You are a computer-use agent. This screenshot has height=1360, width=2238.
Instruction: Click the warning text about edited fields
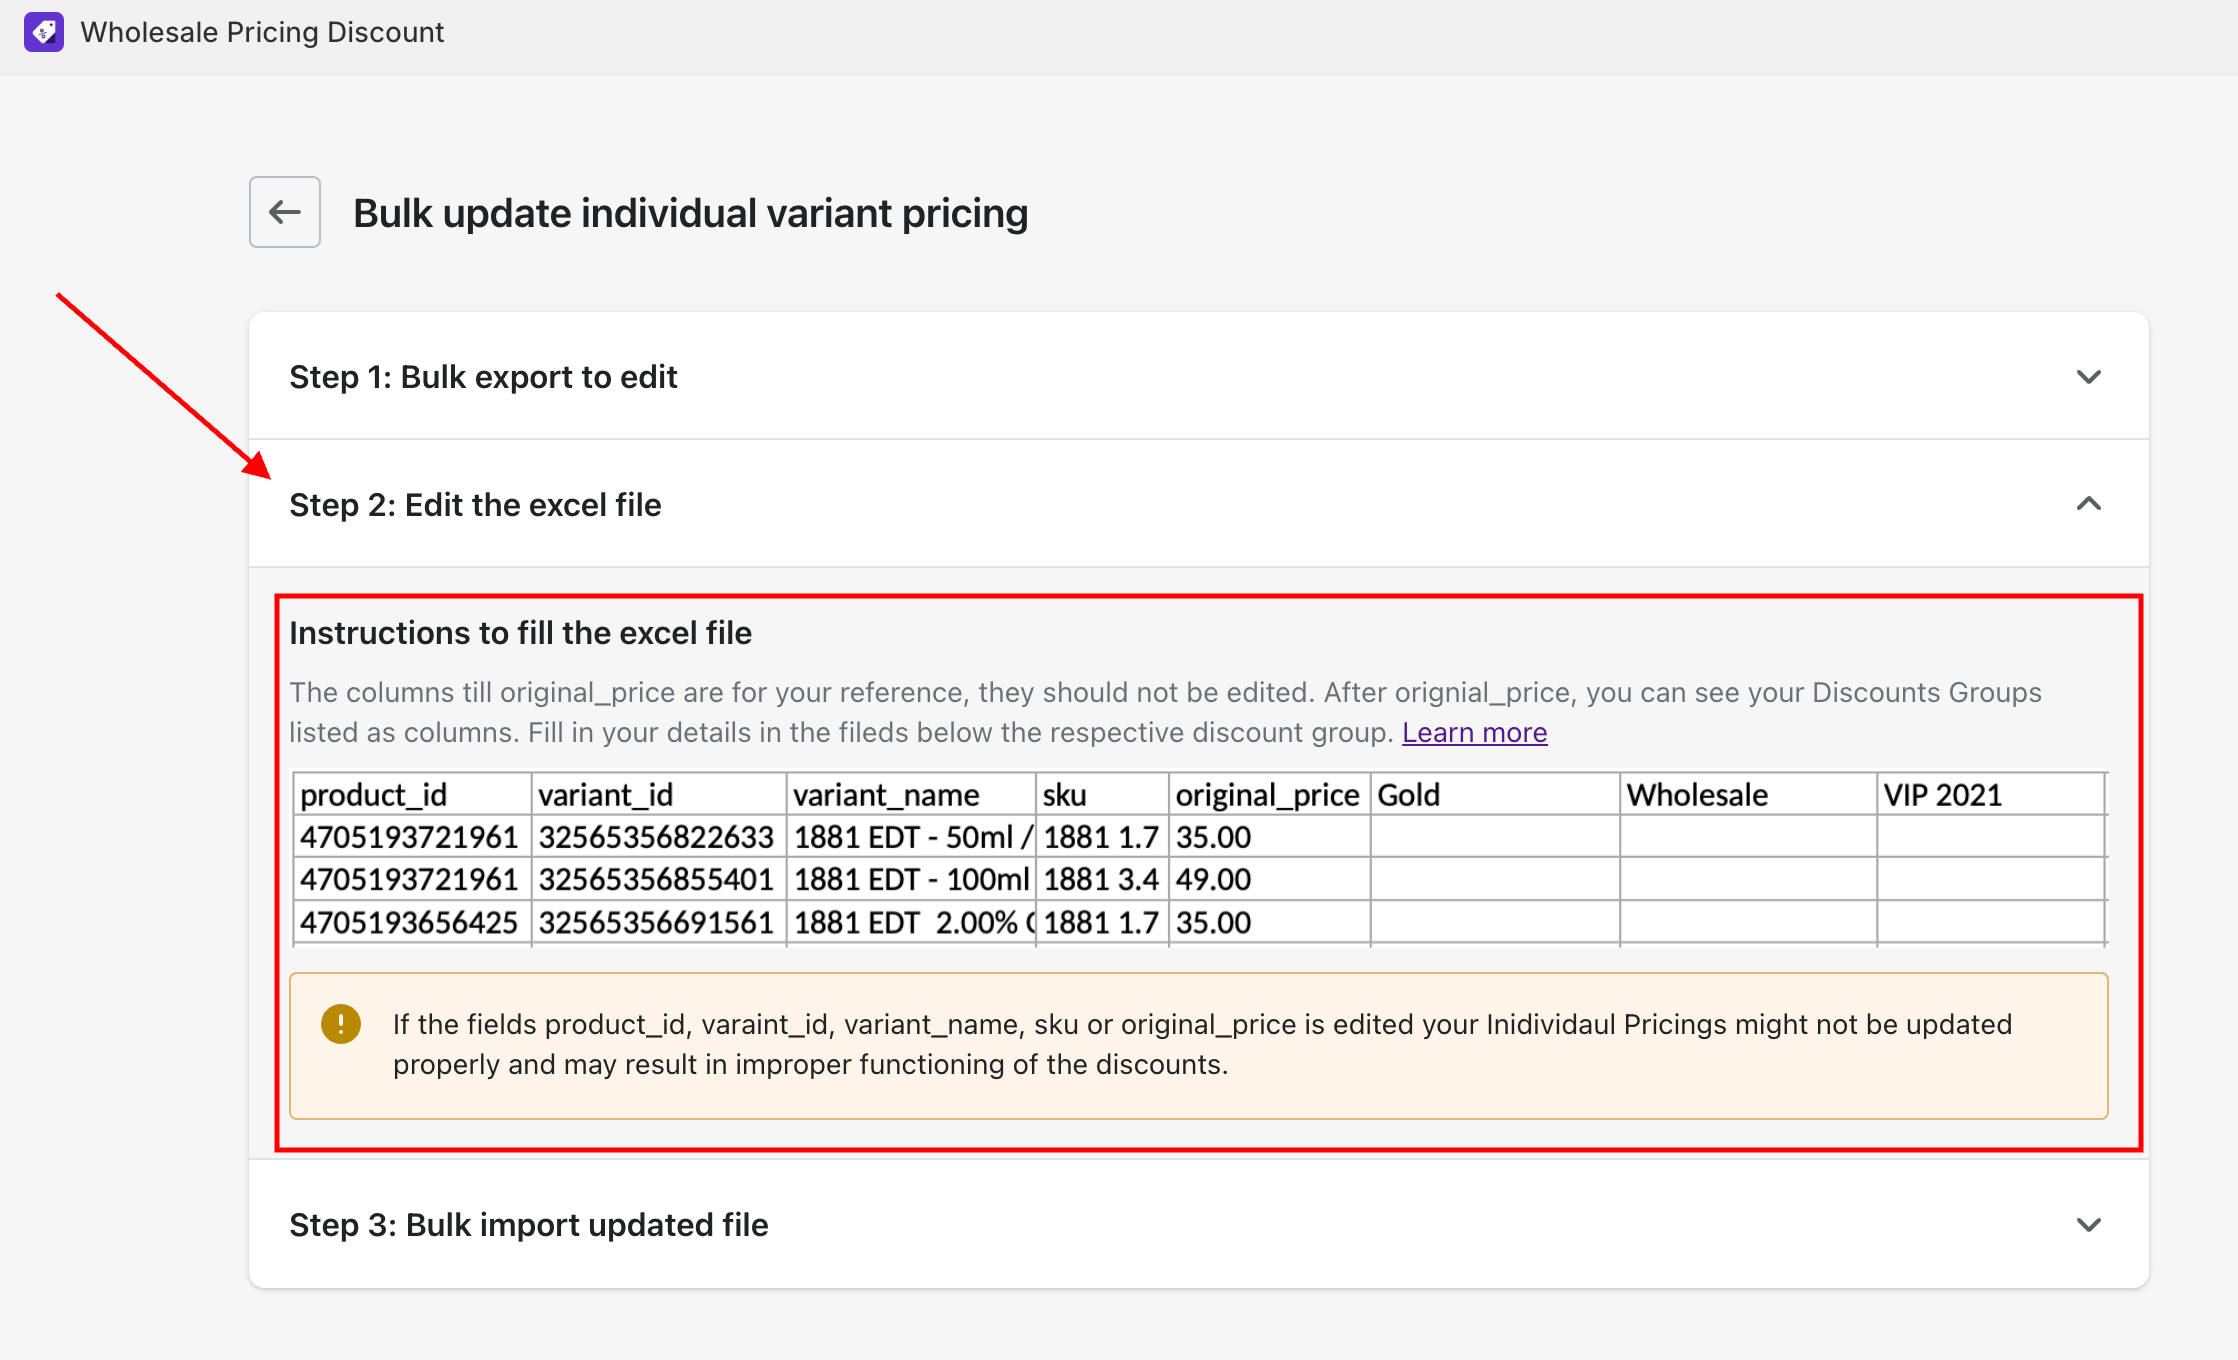pos(1202,1044)
